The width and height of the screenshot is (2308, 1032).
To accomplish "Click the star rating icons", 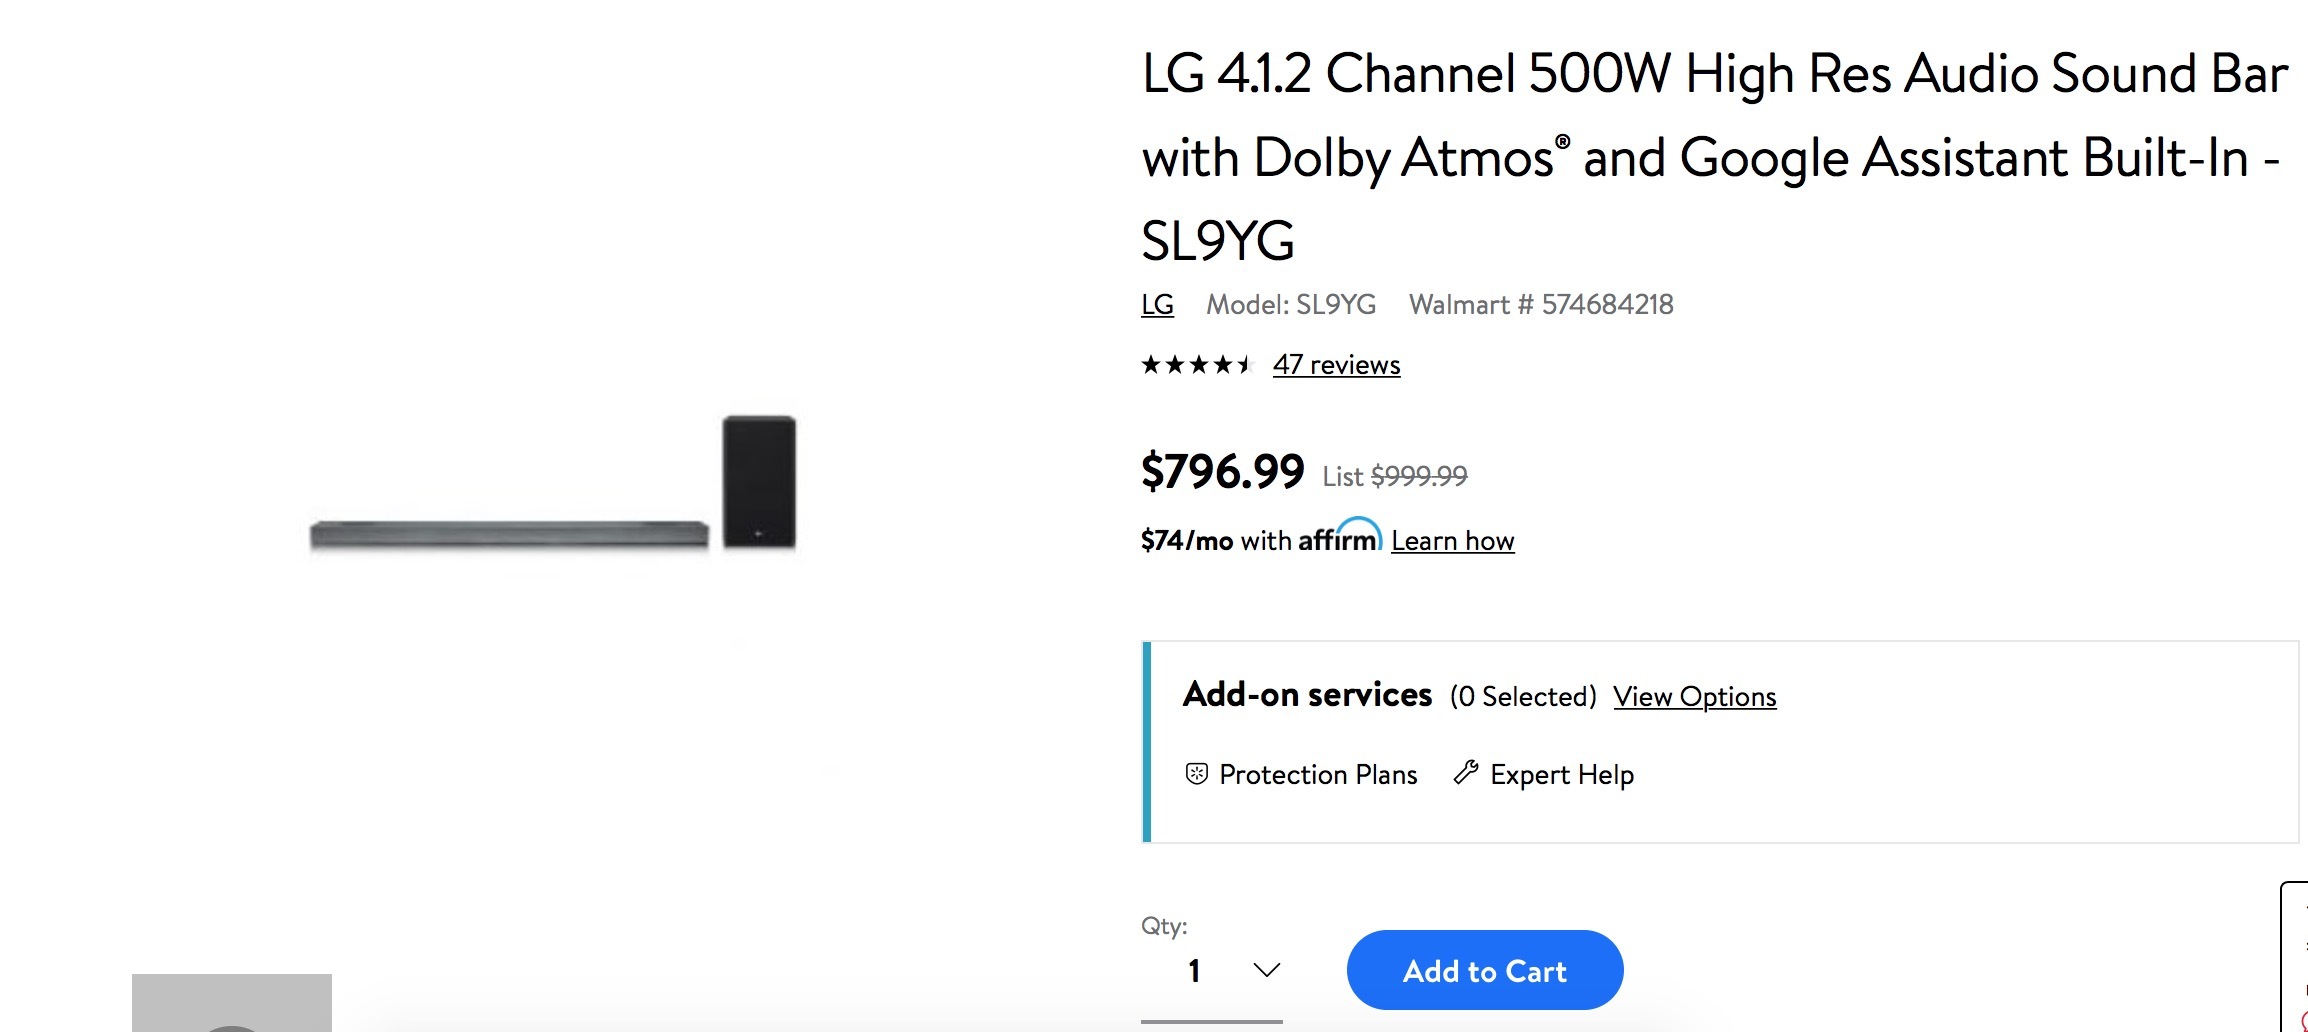I will coord(1196,365).
